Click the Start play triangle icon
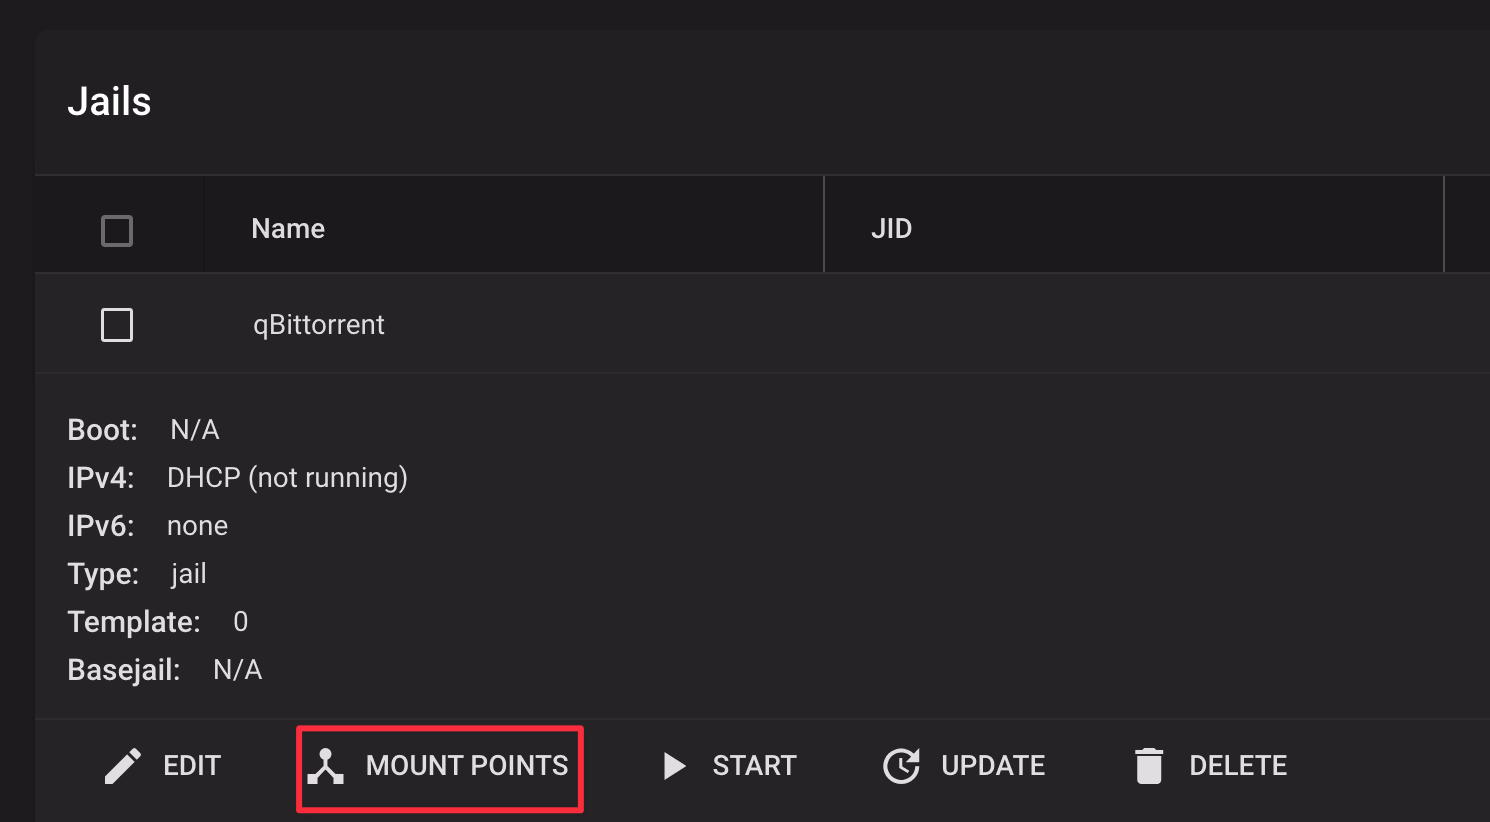Image resolution: width=1490 pixels, height=822 pixels. click(675, 766)
